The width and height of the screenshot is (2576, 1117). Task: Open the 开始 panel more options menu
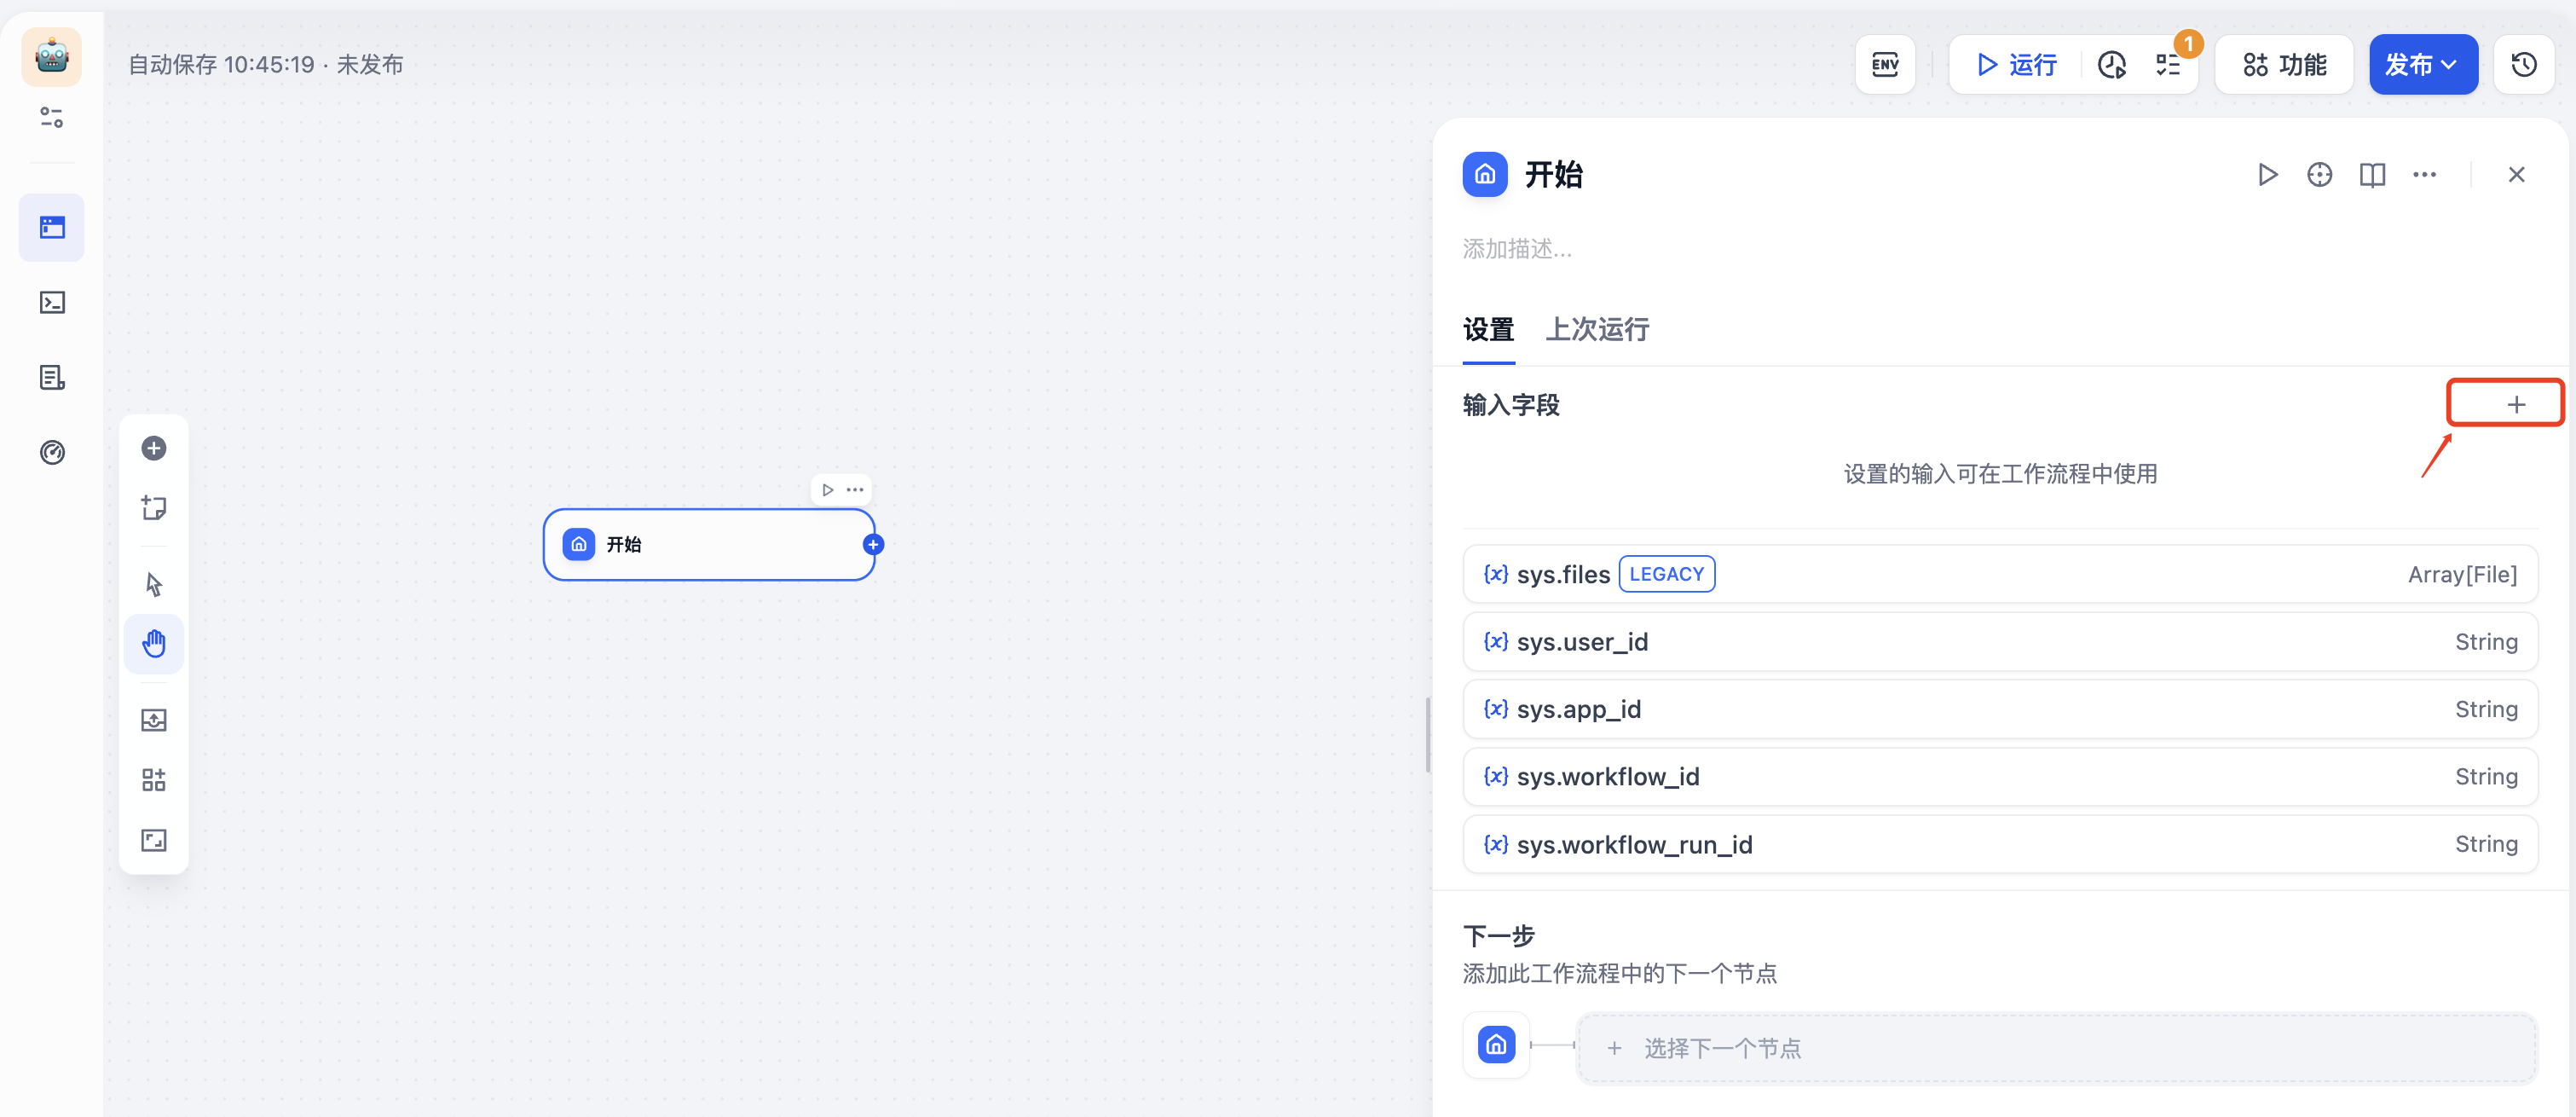pyautogui.click(x=2424, y=175)
